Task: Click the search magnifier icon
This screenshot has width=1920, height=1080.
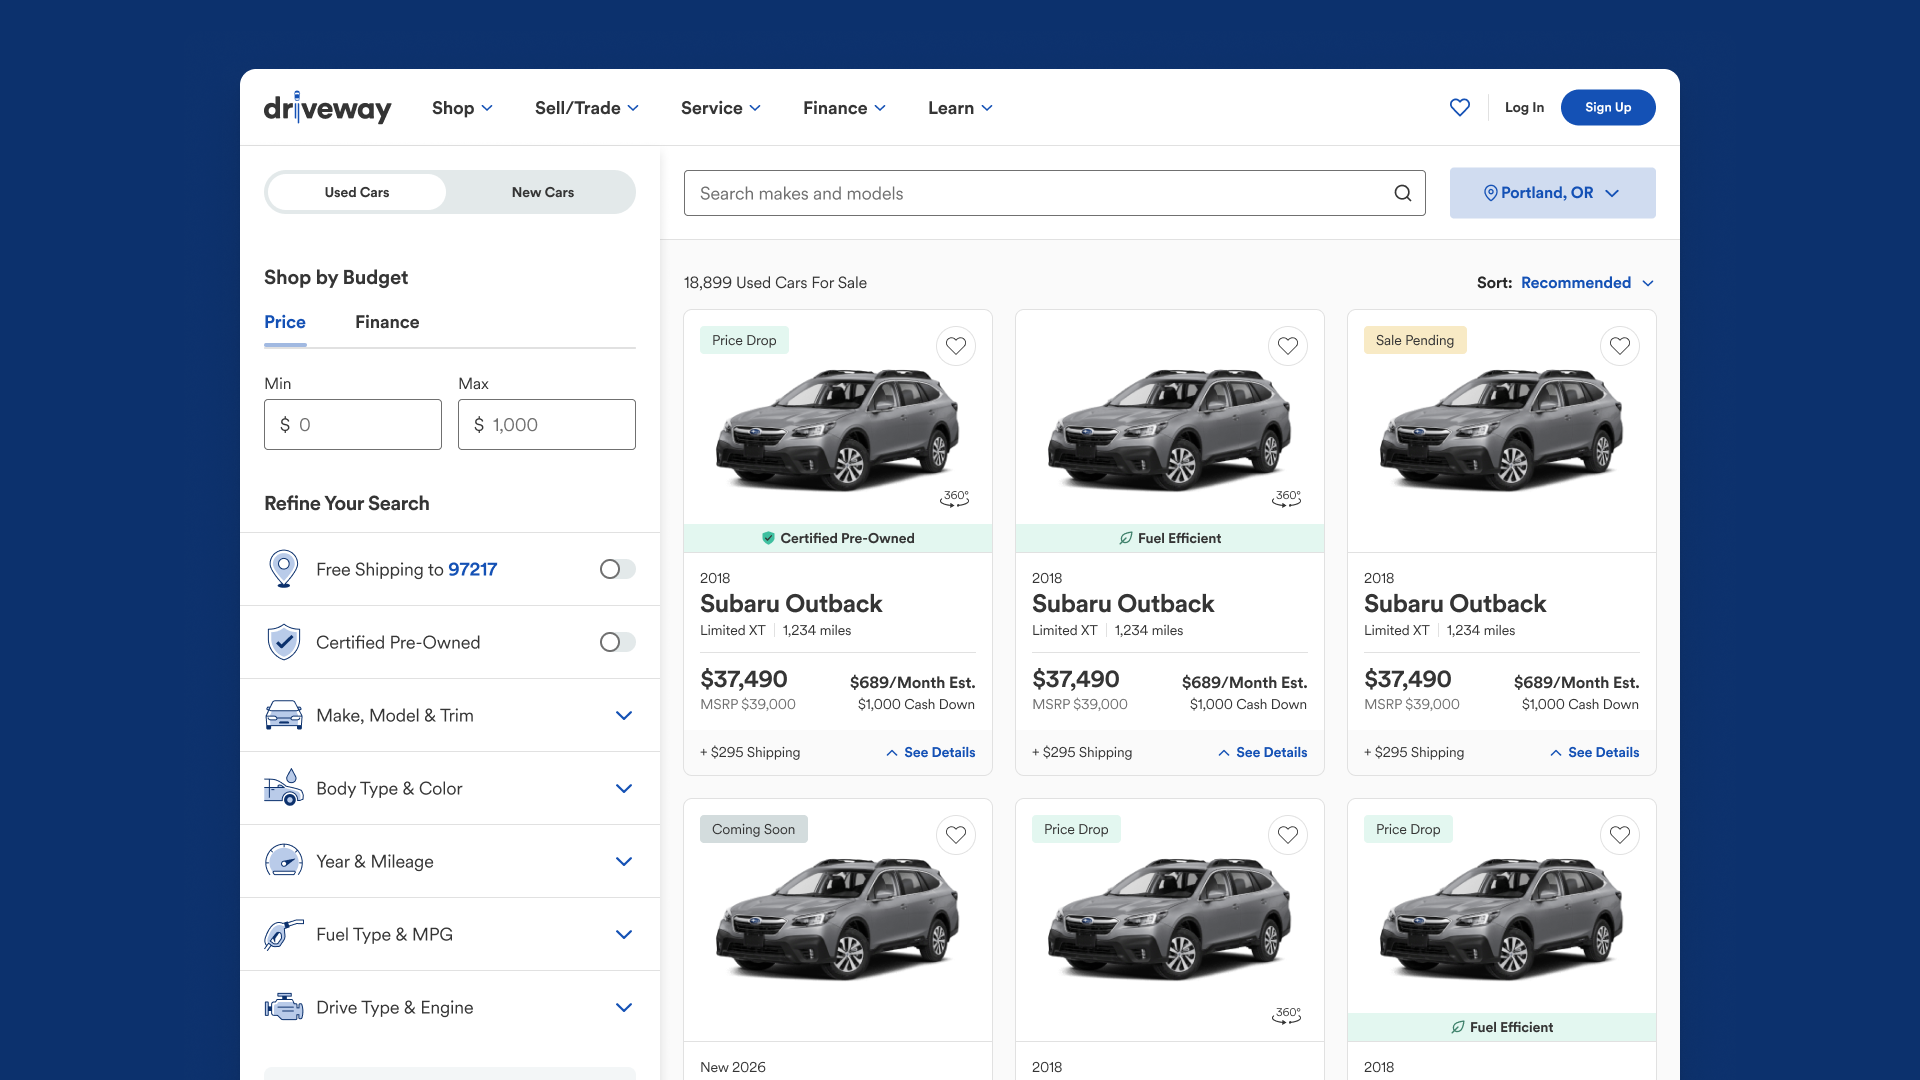Action: [x=1403, y=193]
